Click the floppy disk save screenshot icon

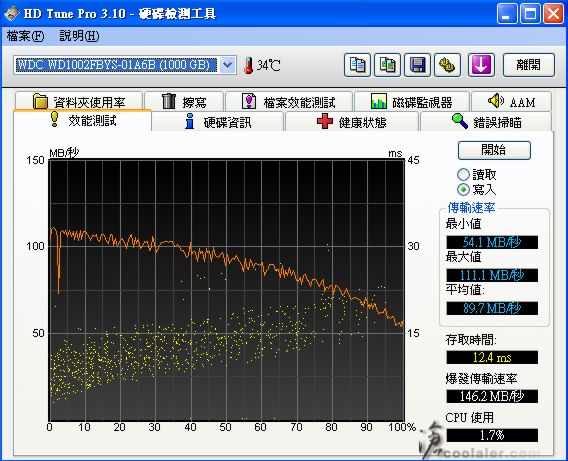coord(417,65)
